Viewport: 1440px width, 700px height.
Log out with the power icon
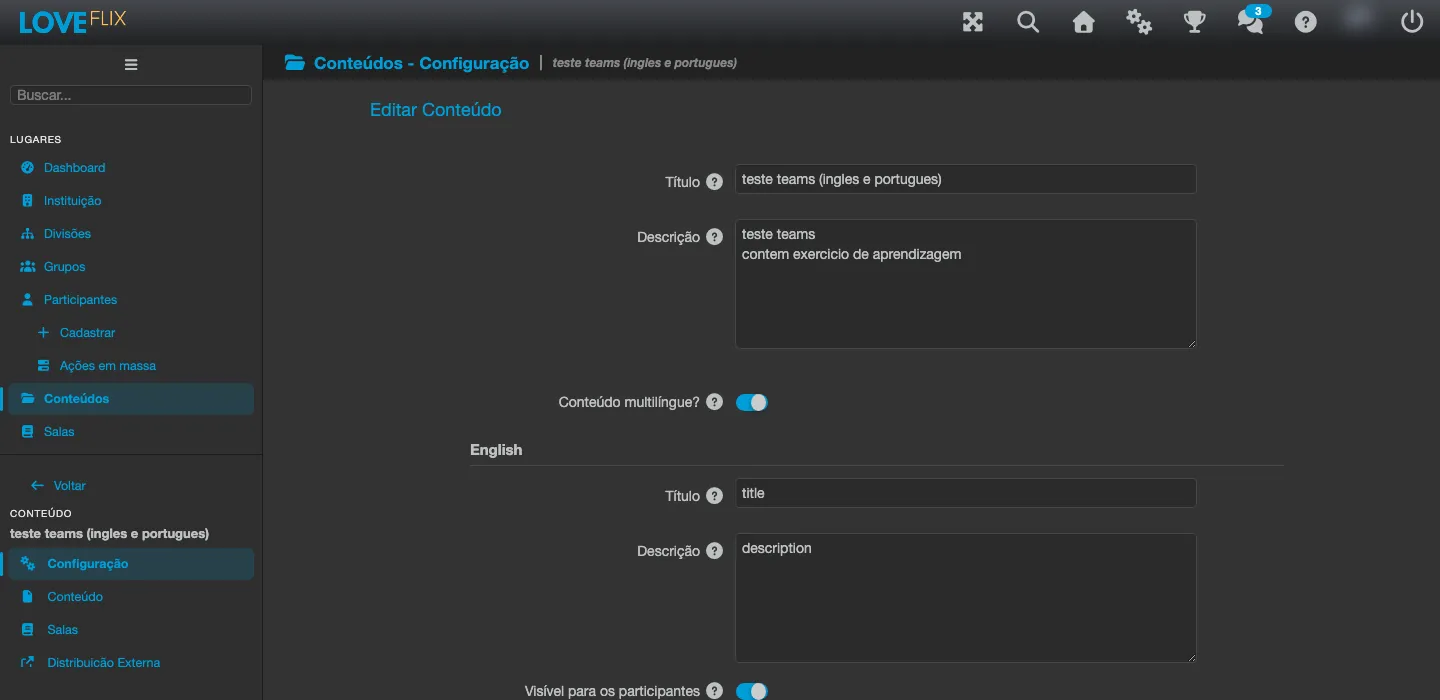click(1412, 22)
